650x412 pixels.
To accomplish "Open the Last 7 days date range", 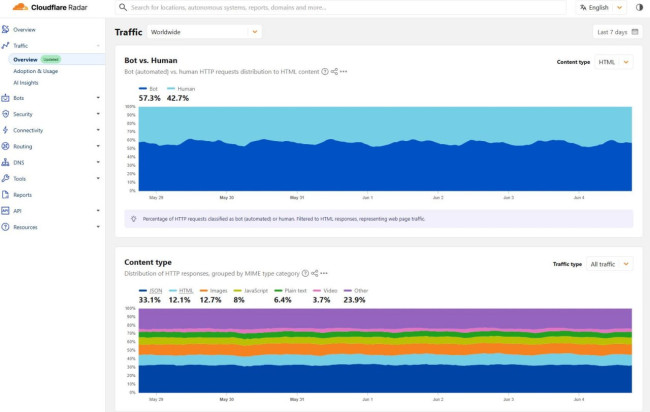I will point(617,32).
